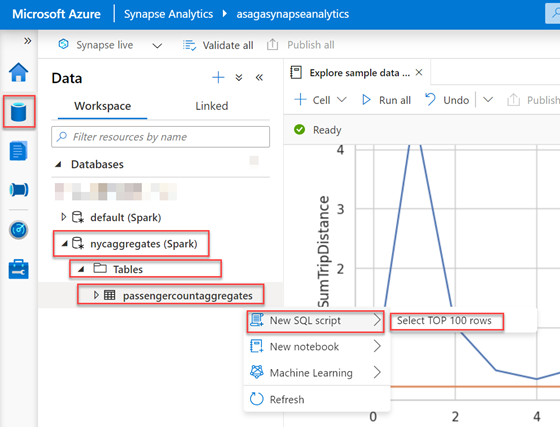Select the Tables folder
The height and width of the screenshot is (427, 560).
[128, 269]
